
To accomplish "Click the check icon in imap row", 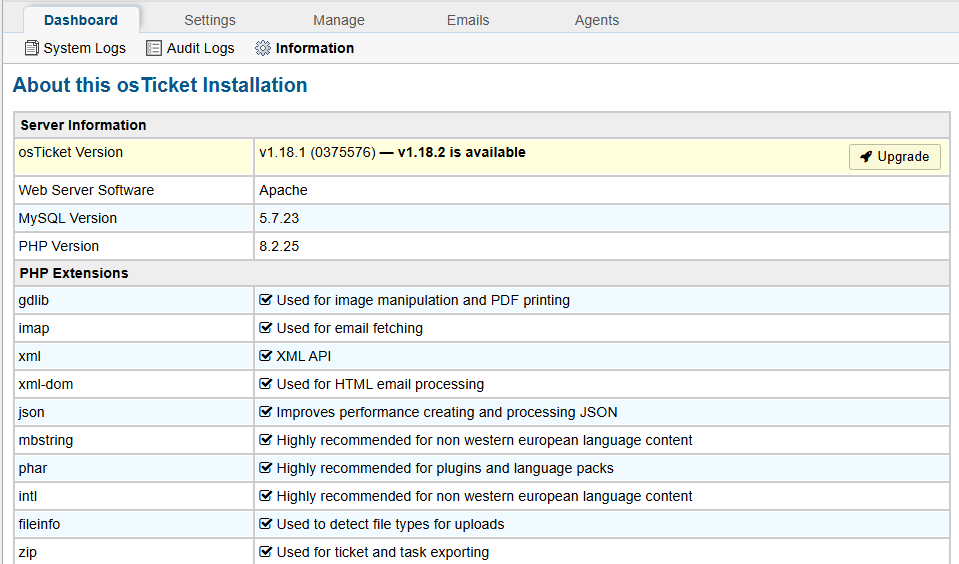I will click(265, 328).
